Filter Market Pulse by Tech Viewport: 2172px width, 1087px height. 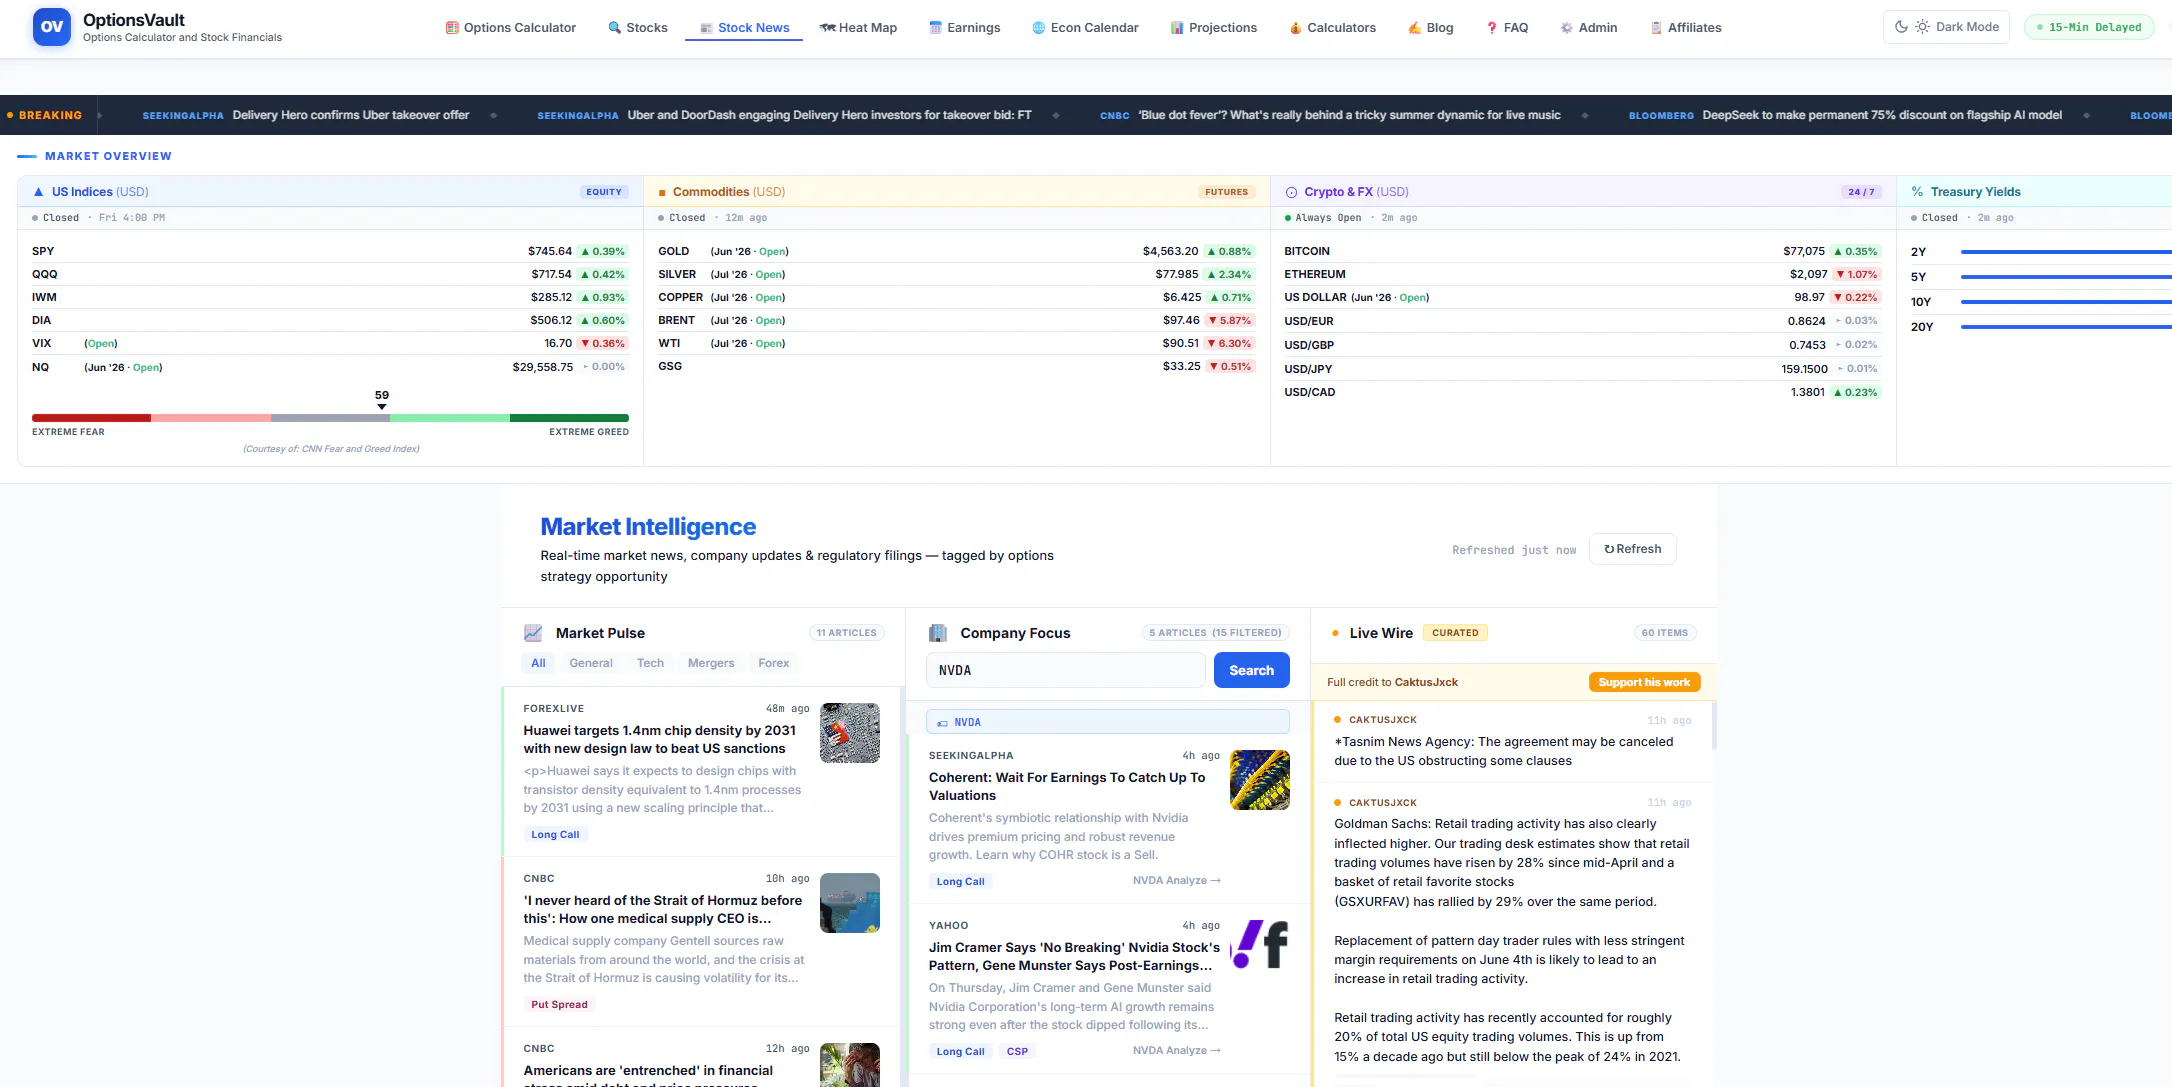(x=650, y=663)
